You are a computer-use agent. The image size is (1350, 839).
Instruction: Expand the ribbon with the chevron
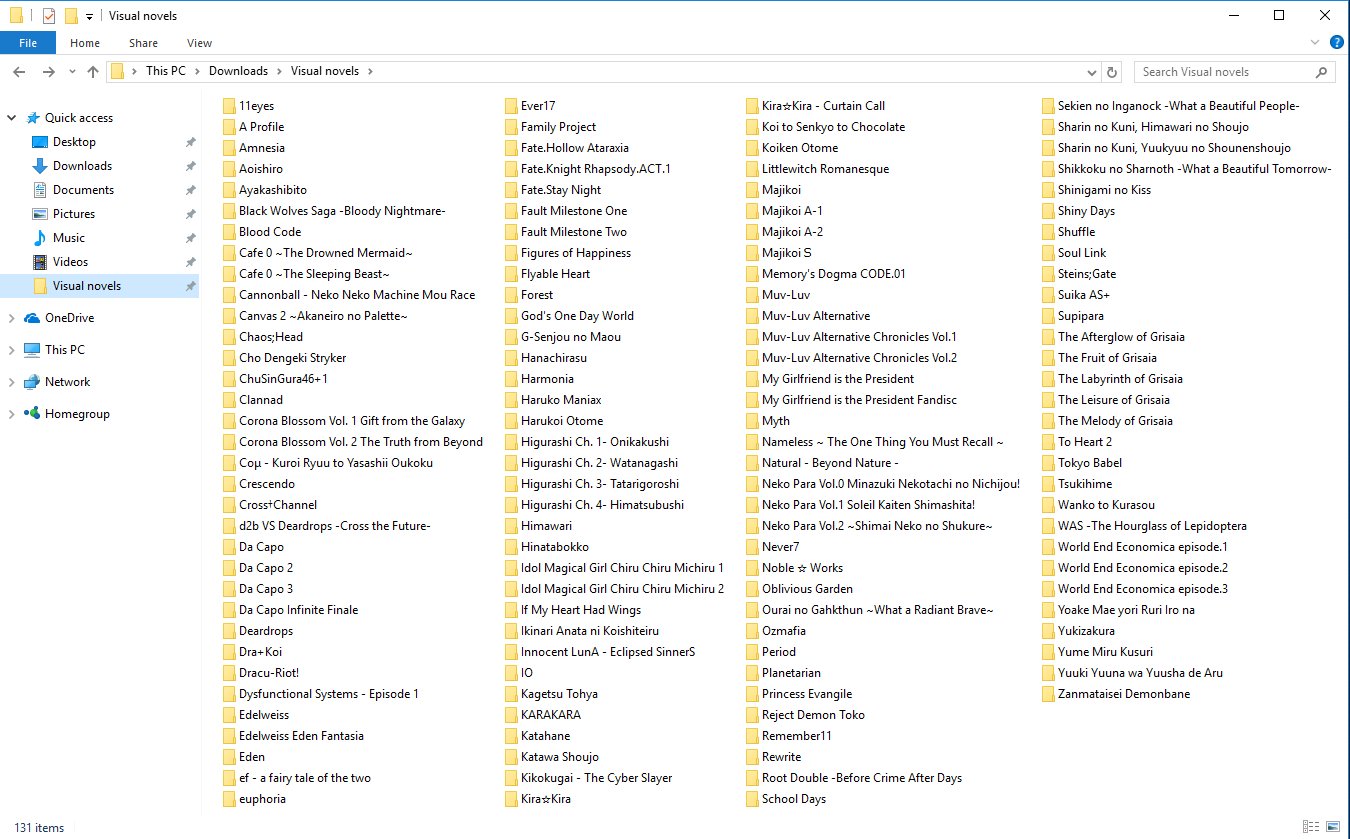[1316, 43]
